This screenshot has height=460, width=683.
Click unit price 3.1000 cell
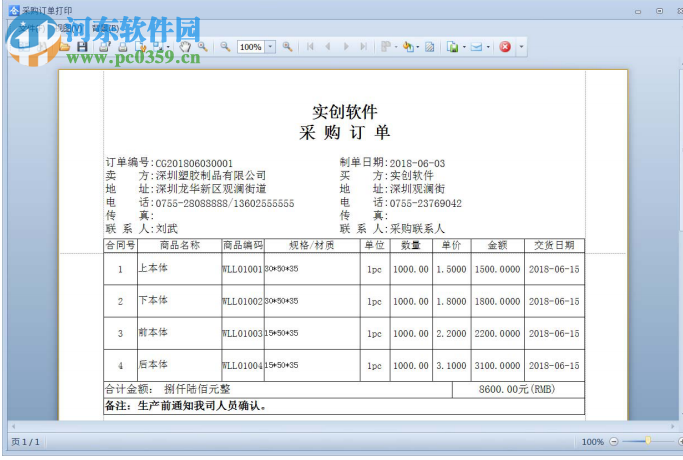click(451, 365)
